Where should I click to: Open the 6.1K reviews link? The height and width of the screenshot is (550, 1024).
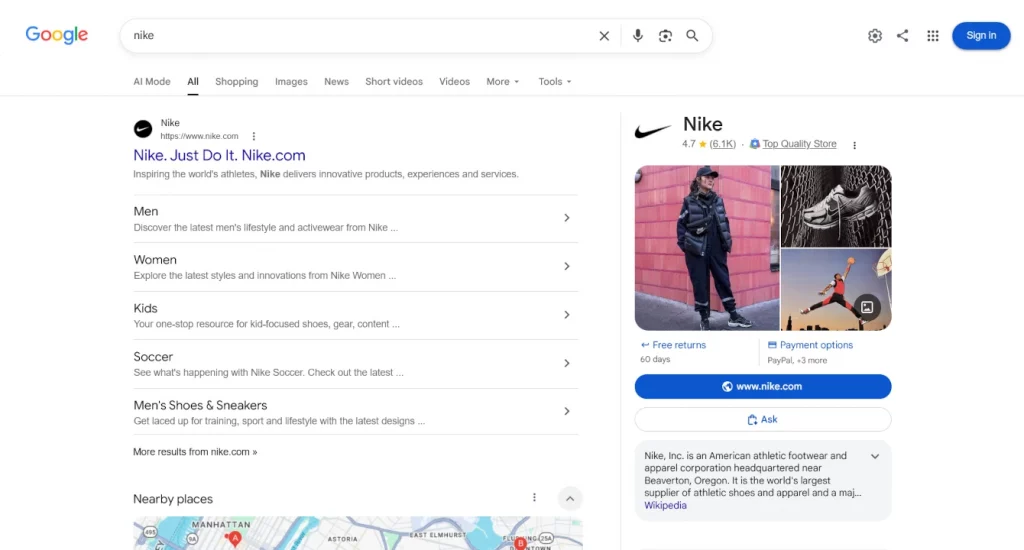[722, 144]
